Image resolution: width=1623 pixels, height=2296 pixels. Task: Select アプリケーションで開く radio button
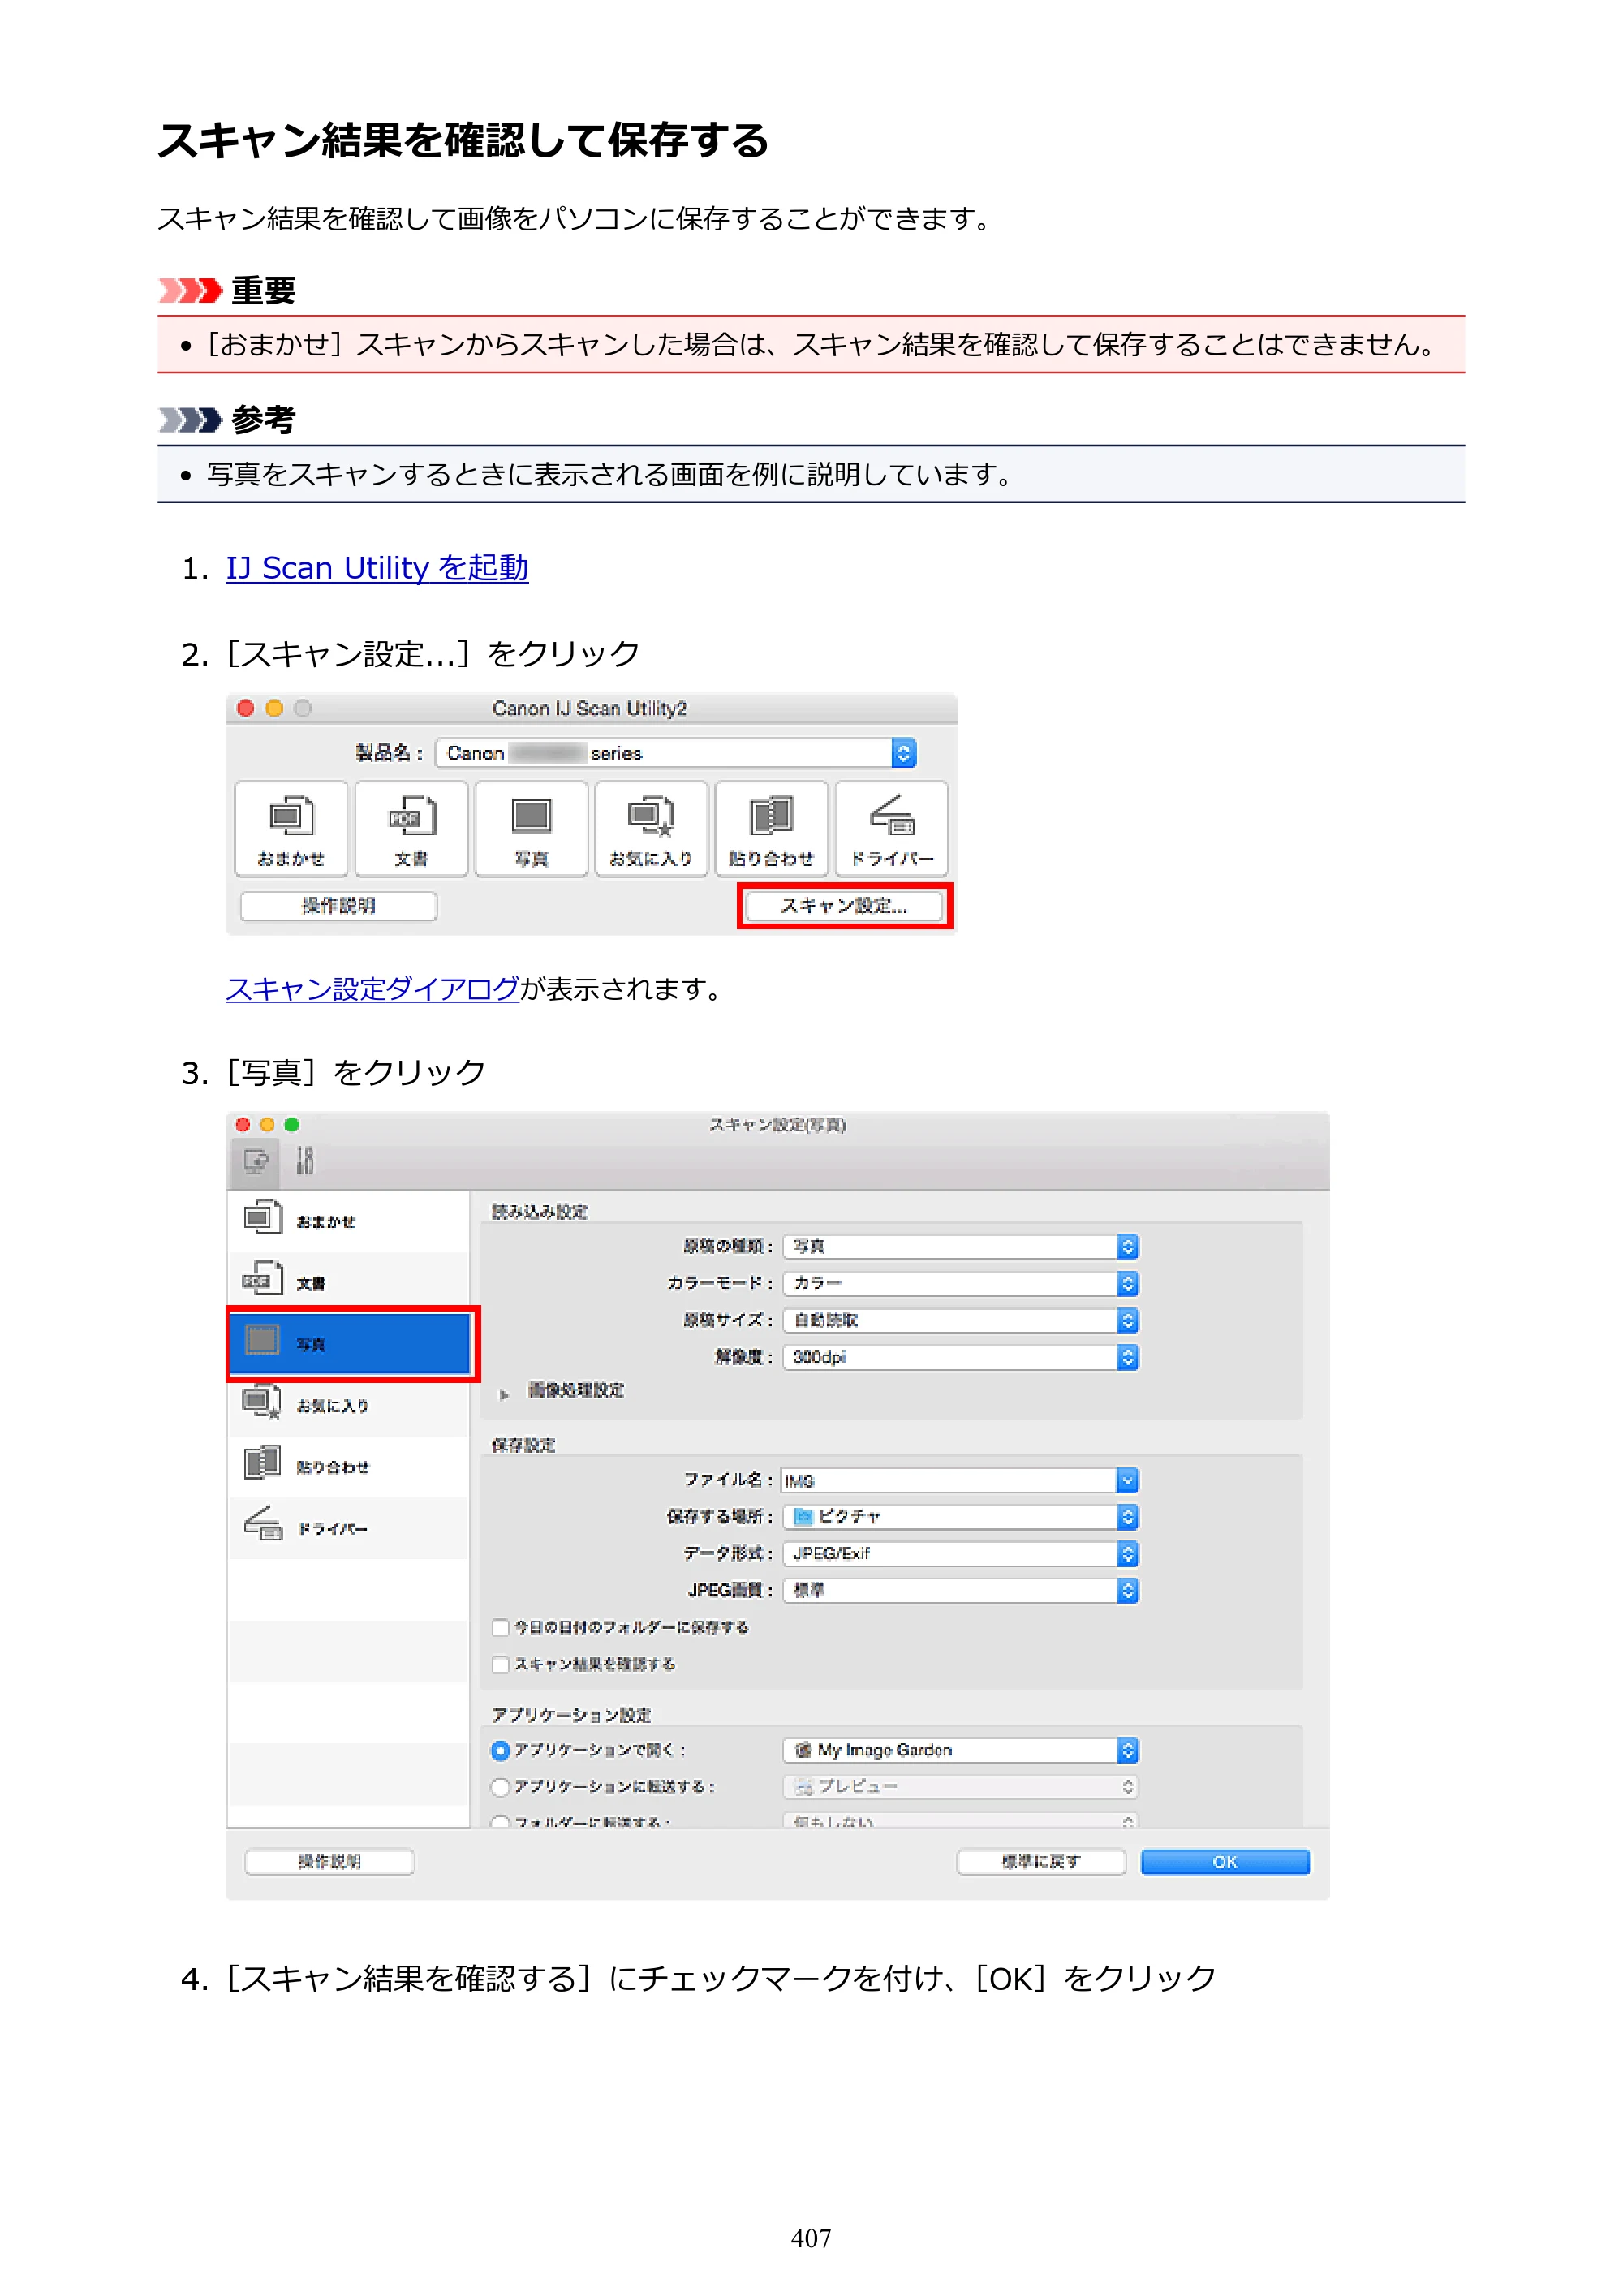pos(500,1750)
